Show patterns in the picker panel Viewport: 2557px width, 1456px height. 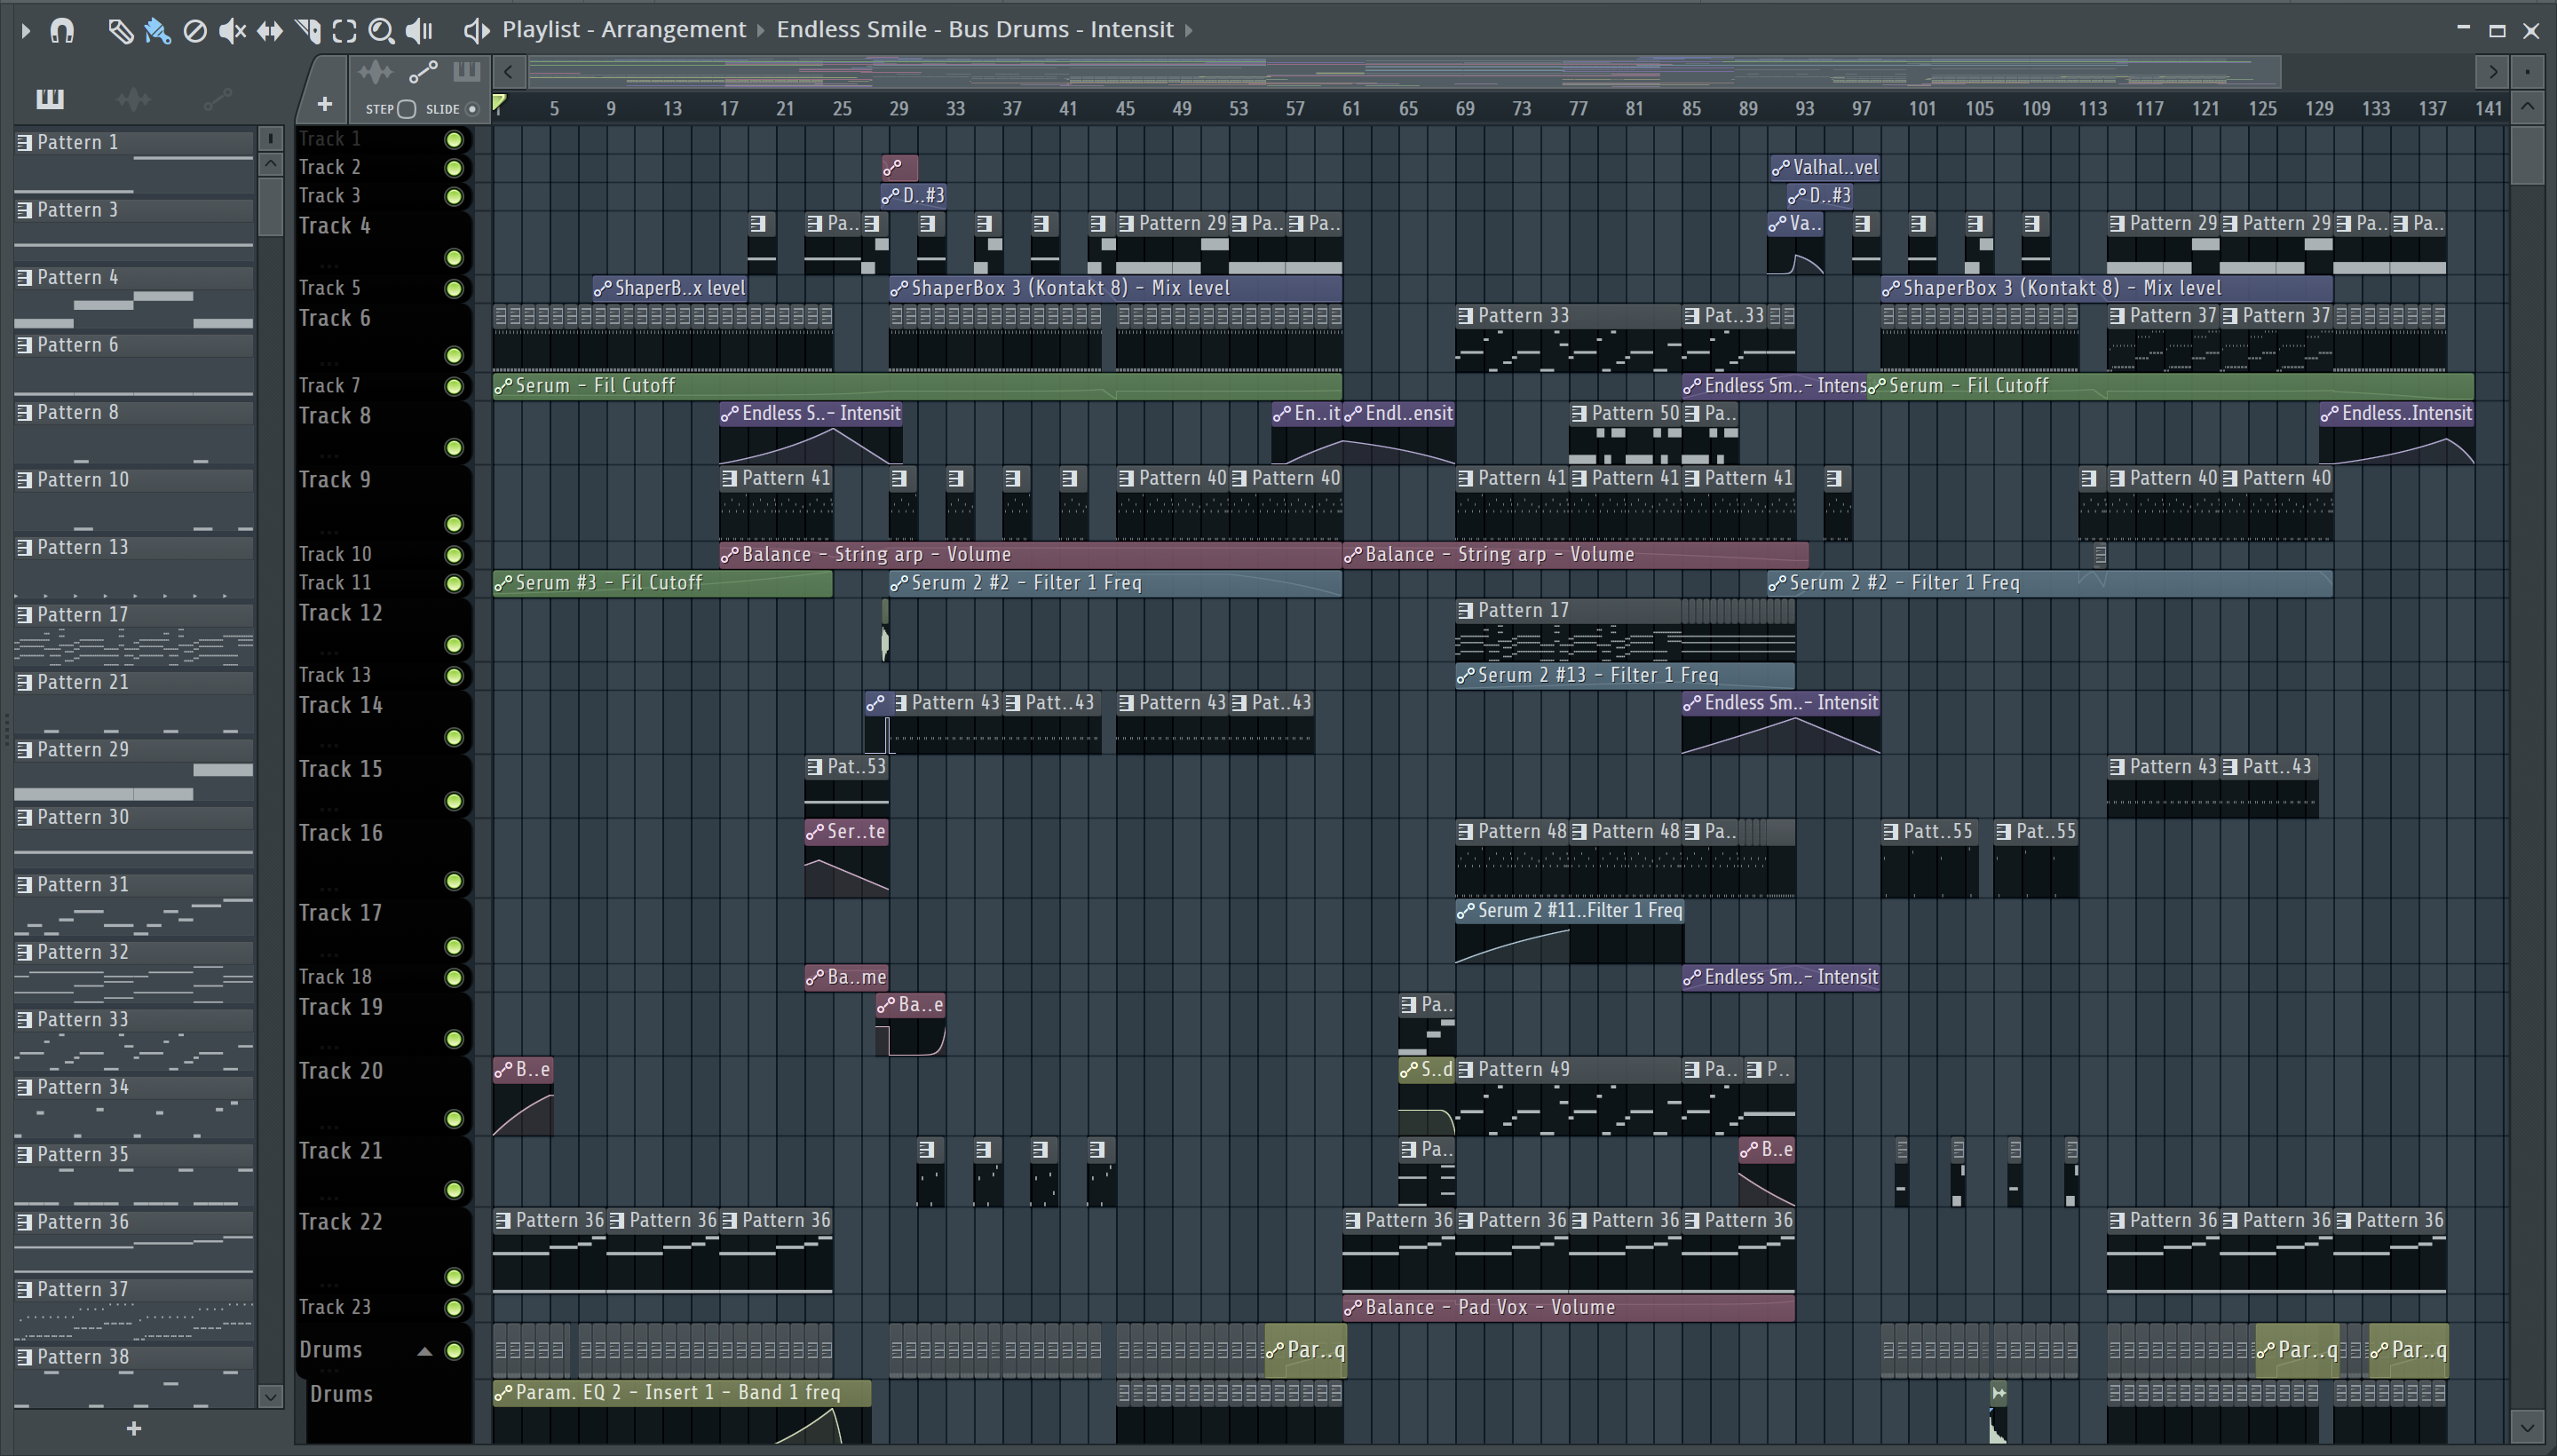pyautogui.click(x=50, y=99)
